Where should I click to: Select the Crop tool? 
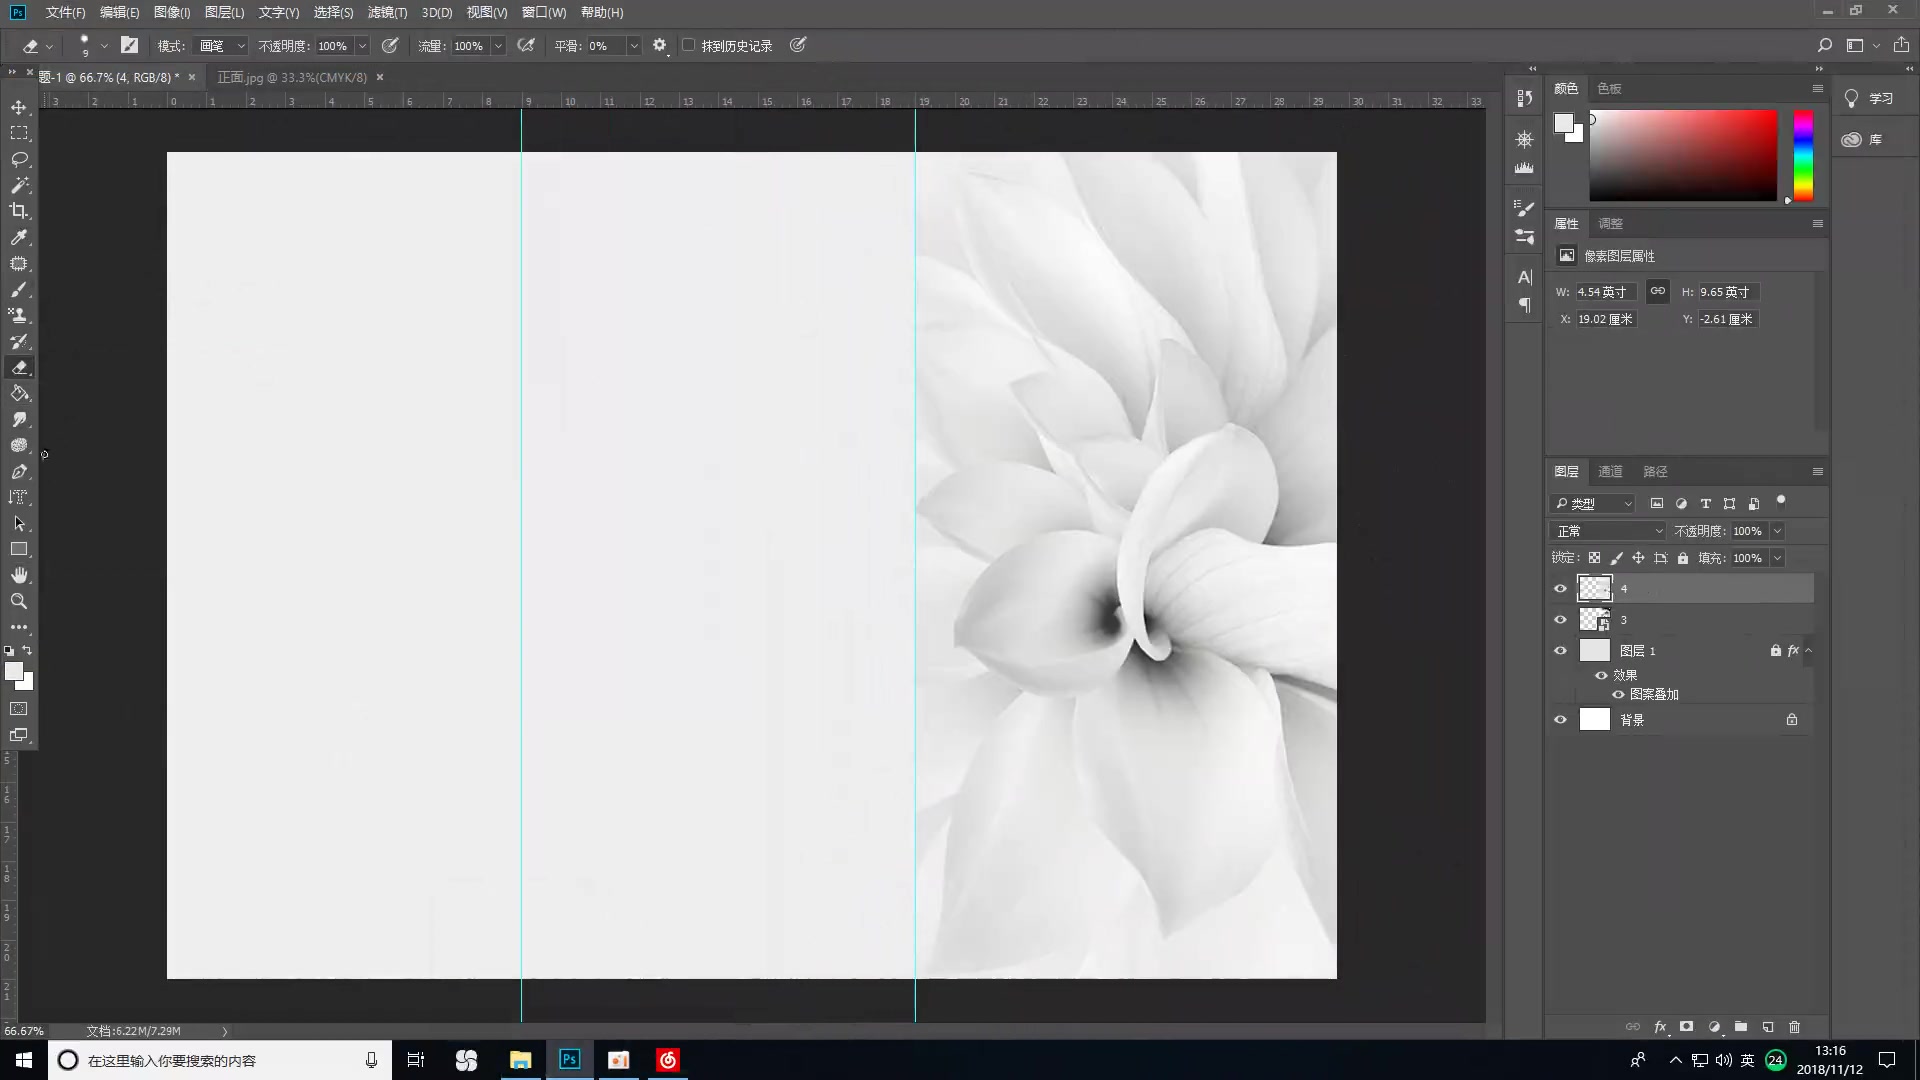coord(19,211)
